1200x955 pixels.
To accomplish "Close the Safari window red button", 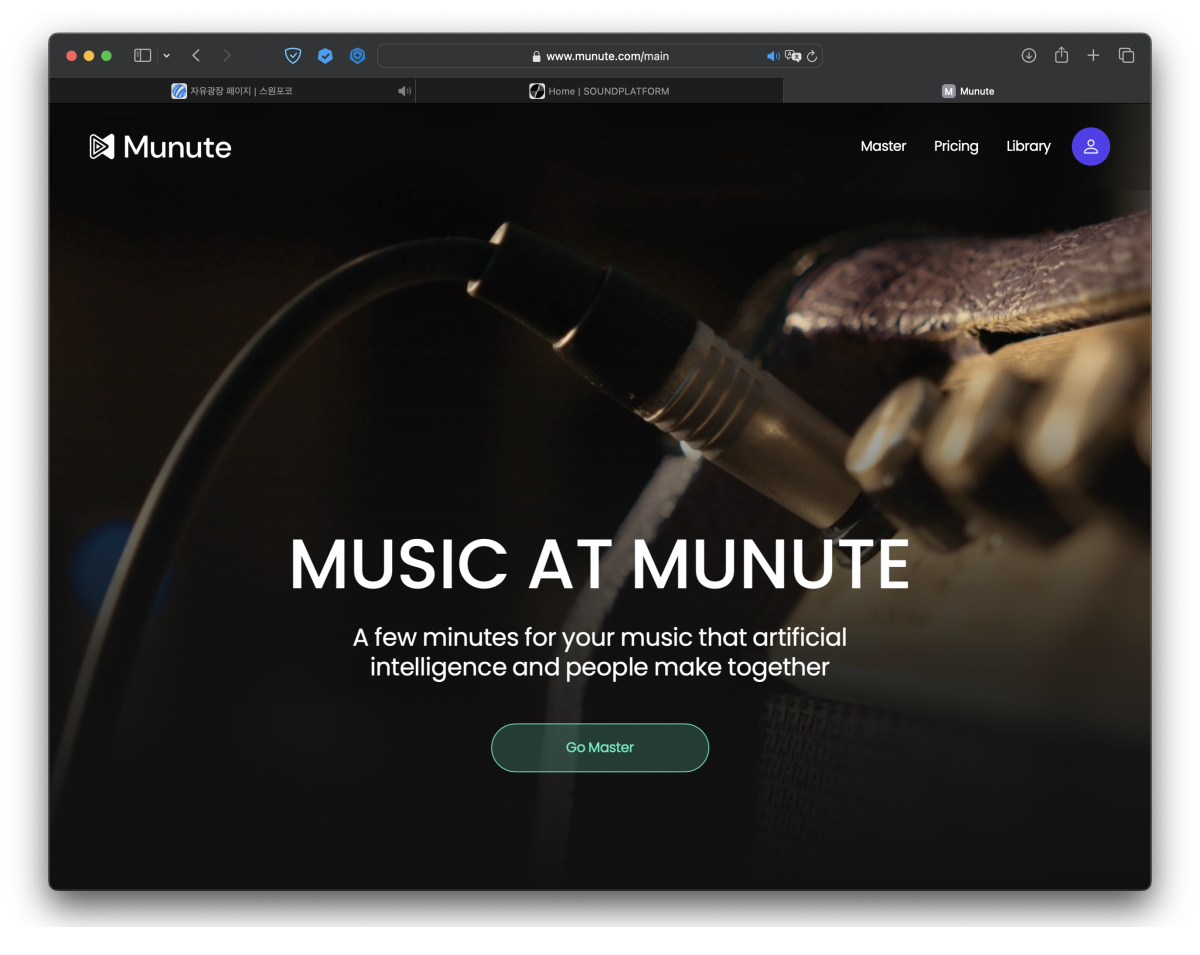I will click(x=71, y=56).
